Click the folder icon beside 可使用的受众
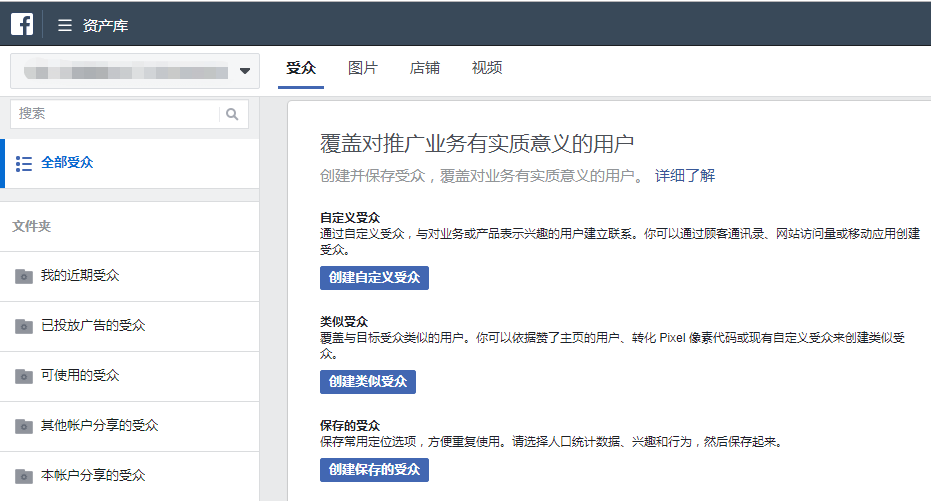 pos(24,376)
